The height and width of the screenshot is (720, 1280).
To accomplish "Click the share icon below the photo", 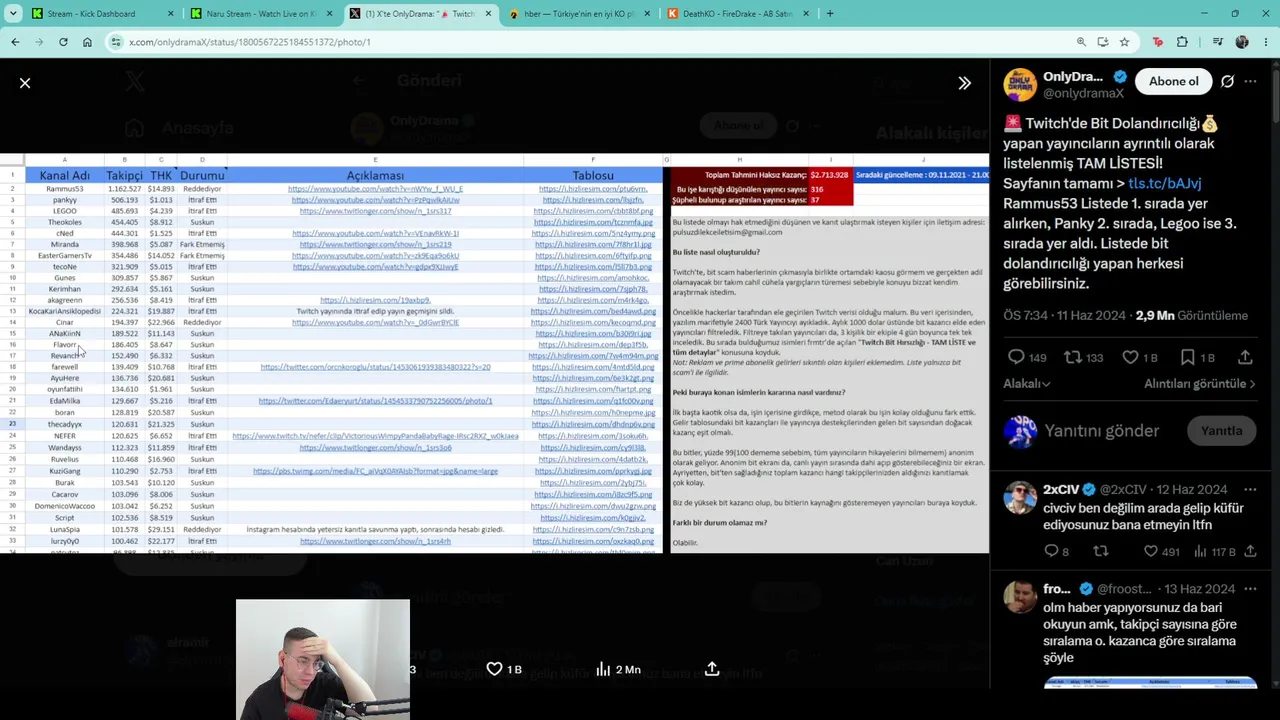I will (x=712, y=669).
